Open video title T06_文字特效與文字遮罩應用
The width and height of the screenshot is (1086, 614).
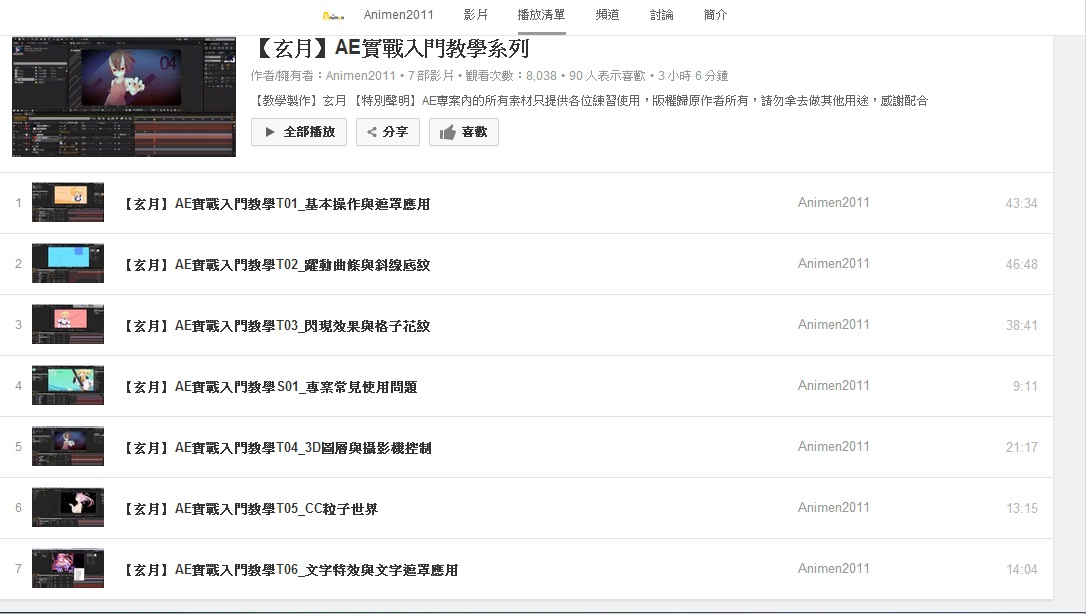(x=290, y=570)
